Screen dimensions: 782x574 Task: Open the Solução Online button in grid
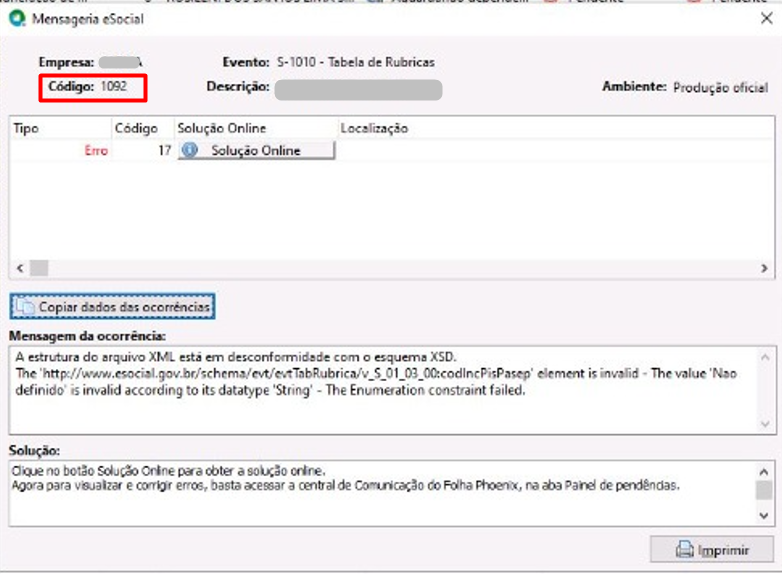point(256,150)
